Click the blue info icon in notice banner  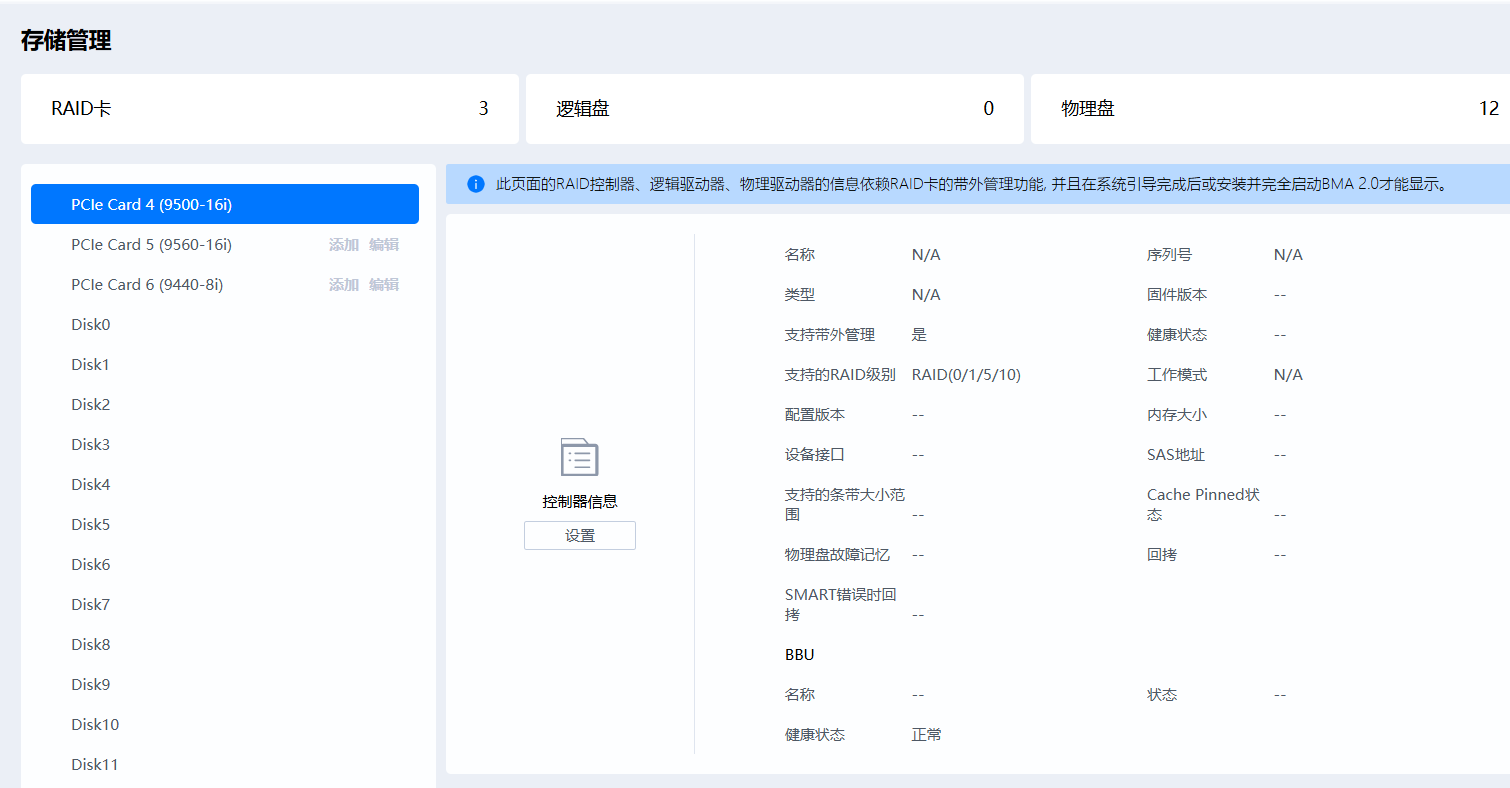click(x=476, y=184)
